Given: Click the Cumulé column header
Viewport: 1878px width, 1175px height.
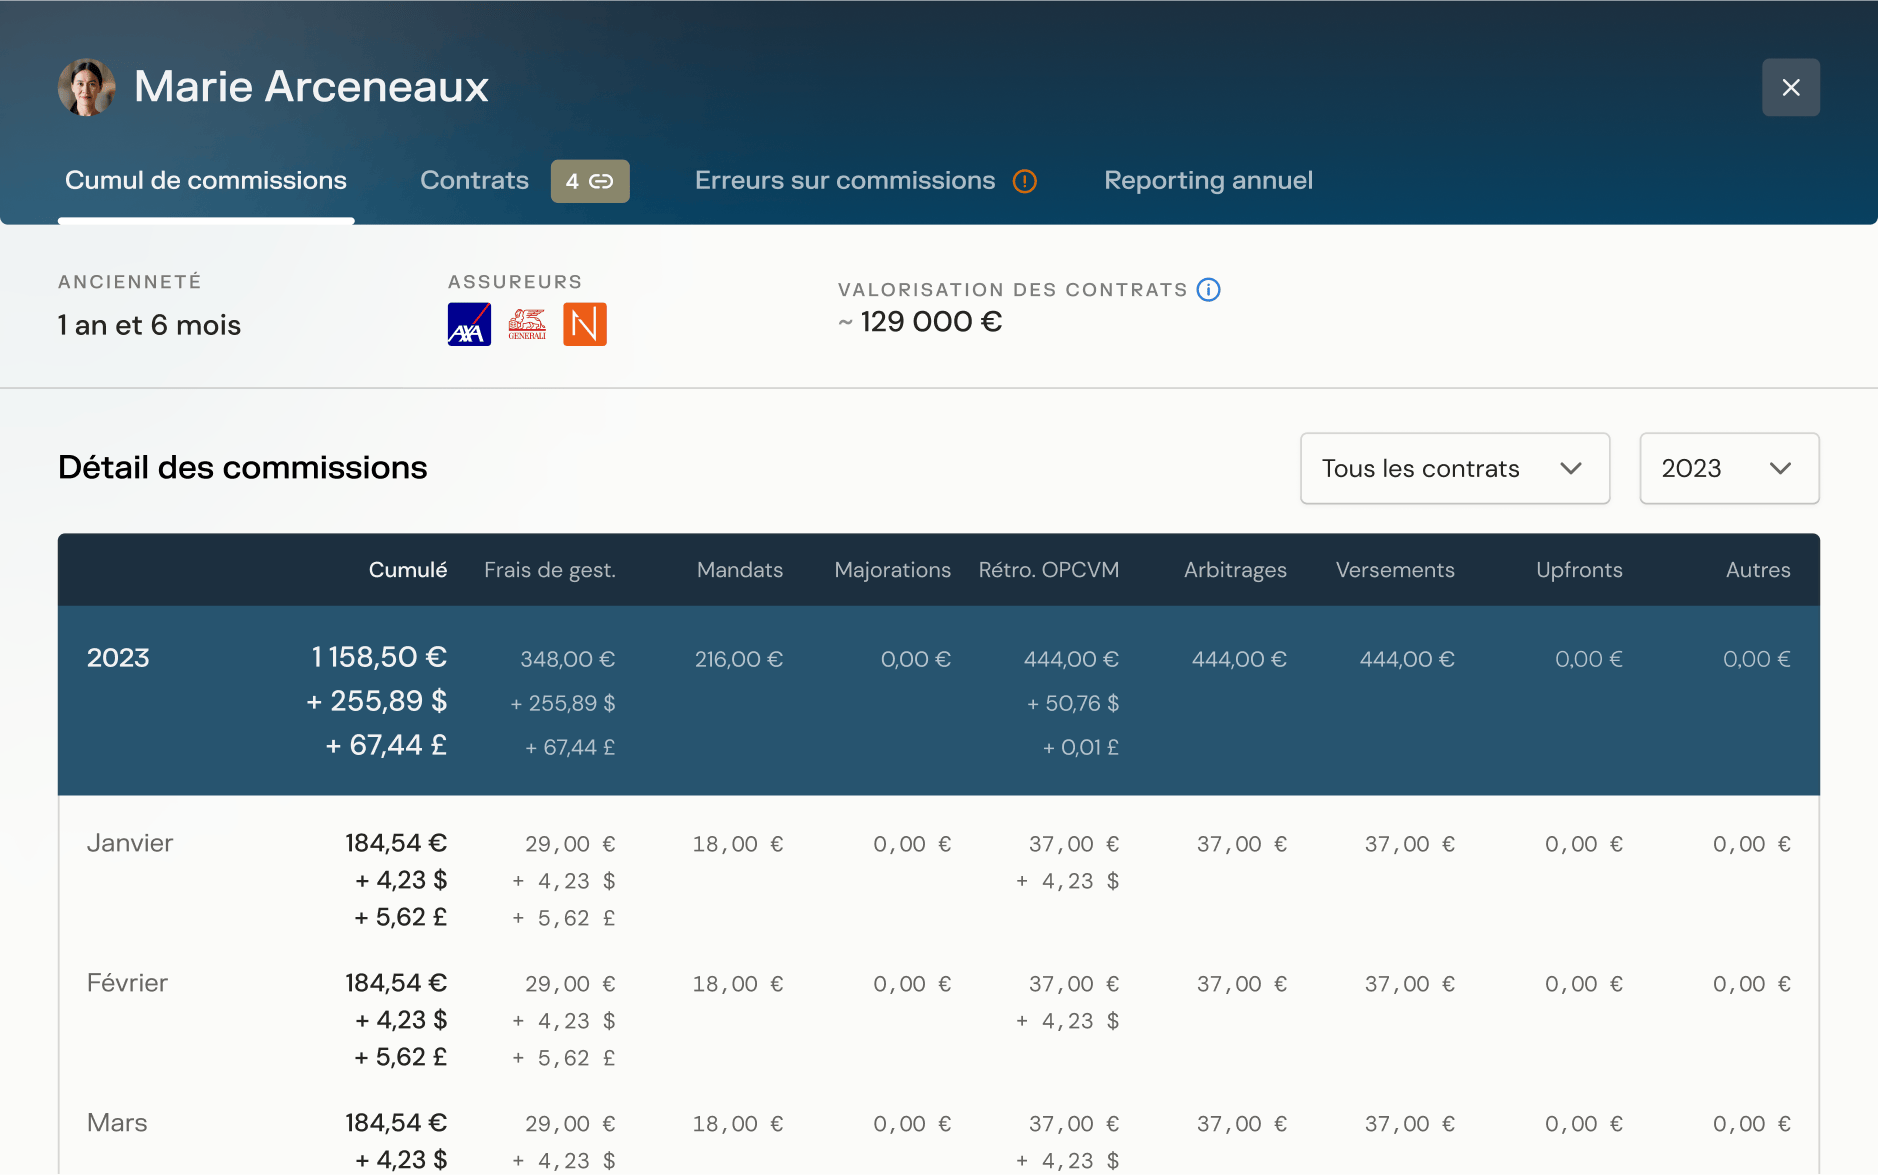Looking at the screenshot, I should [x=408, y=570].
